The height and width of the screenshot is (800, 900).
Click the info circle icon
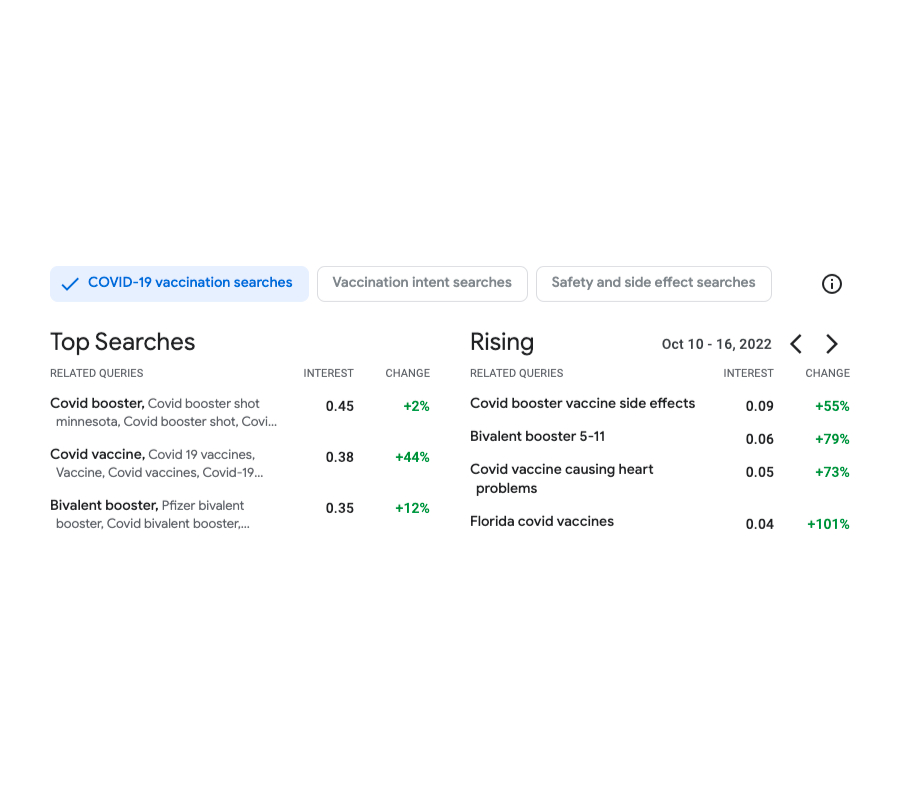point(832,284)
